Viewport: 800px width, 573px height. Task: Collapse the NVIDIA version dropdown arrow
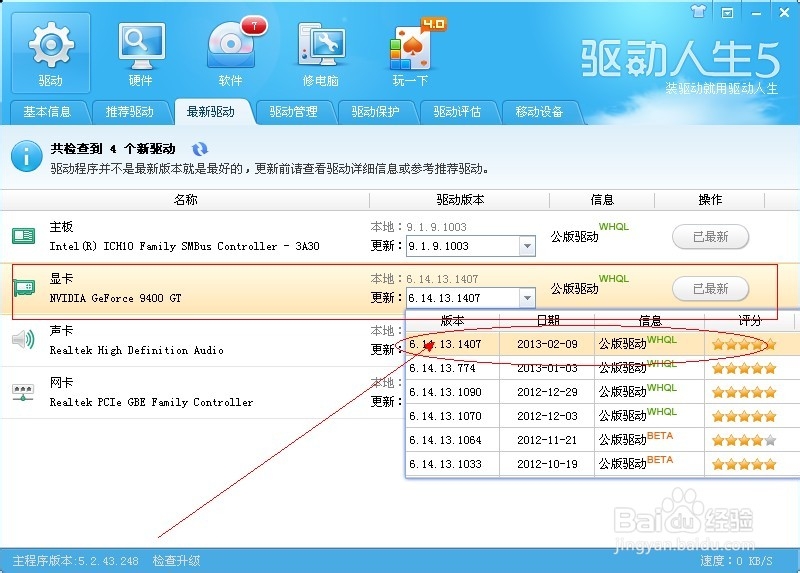527,298
